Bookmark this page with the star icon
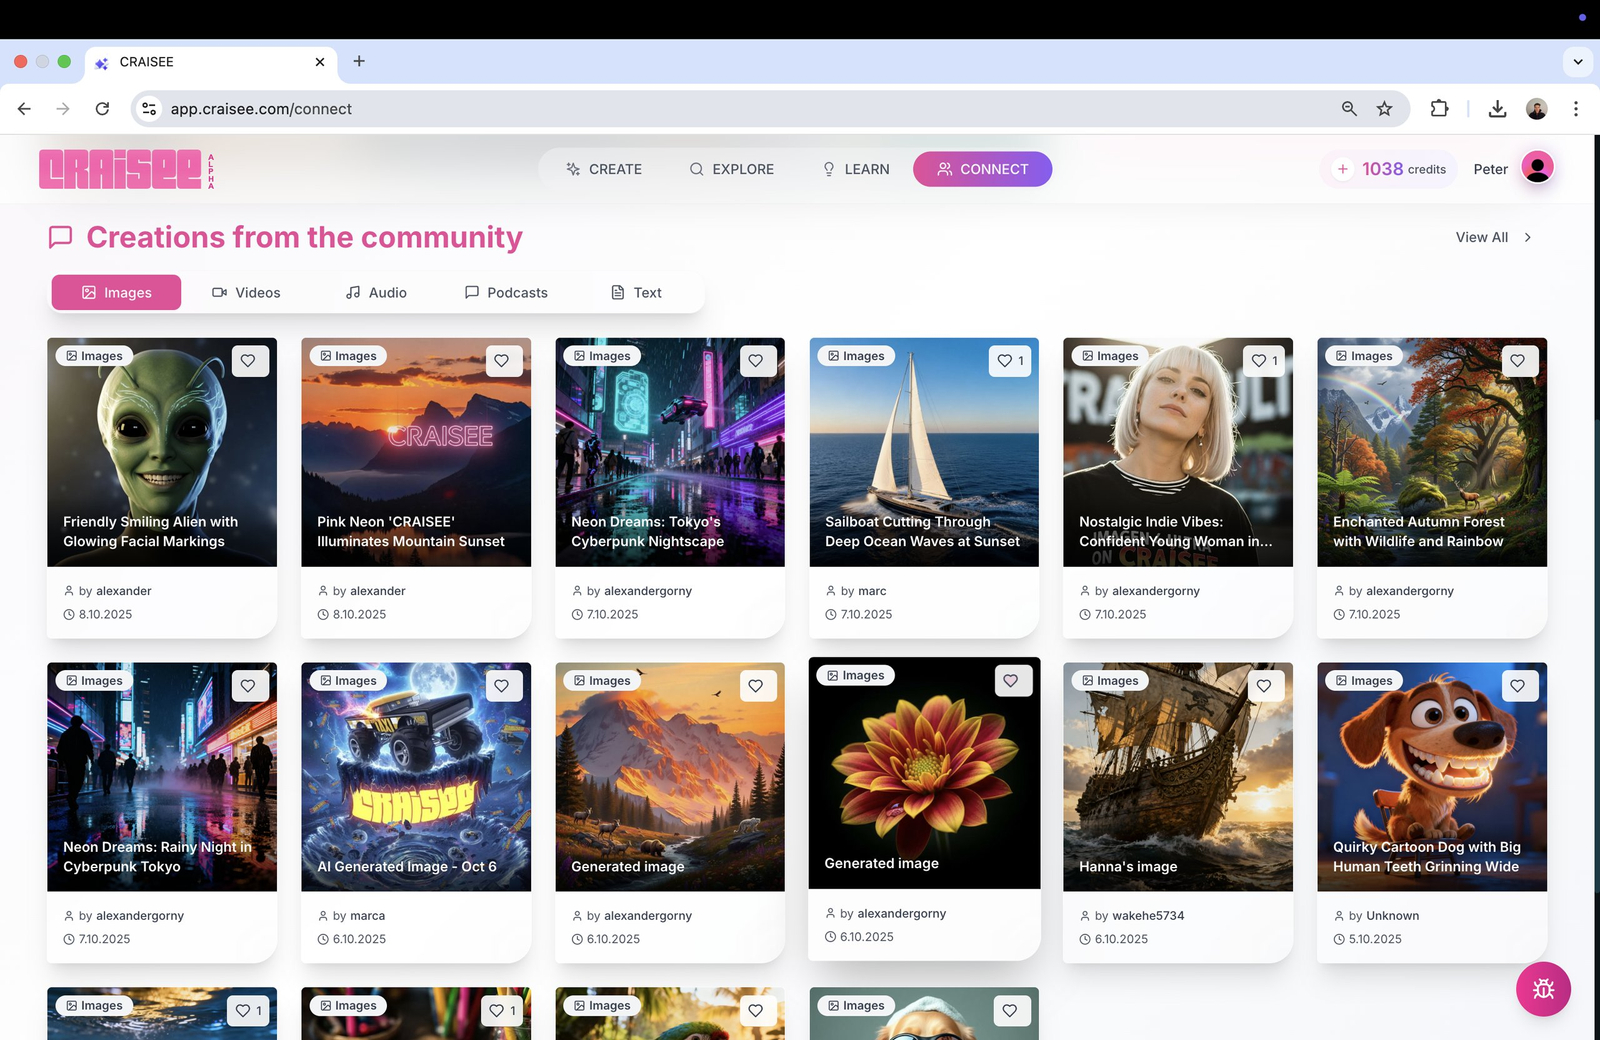Viewport: 1600px width, 1040px height. [x=1384, y=109]
